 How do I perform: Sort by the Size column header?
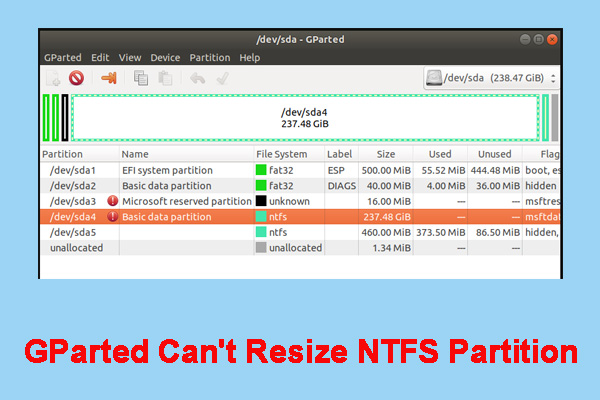[x=386, y=154]
